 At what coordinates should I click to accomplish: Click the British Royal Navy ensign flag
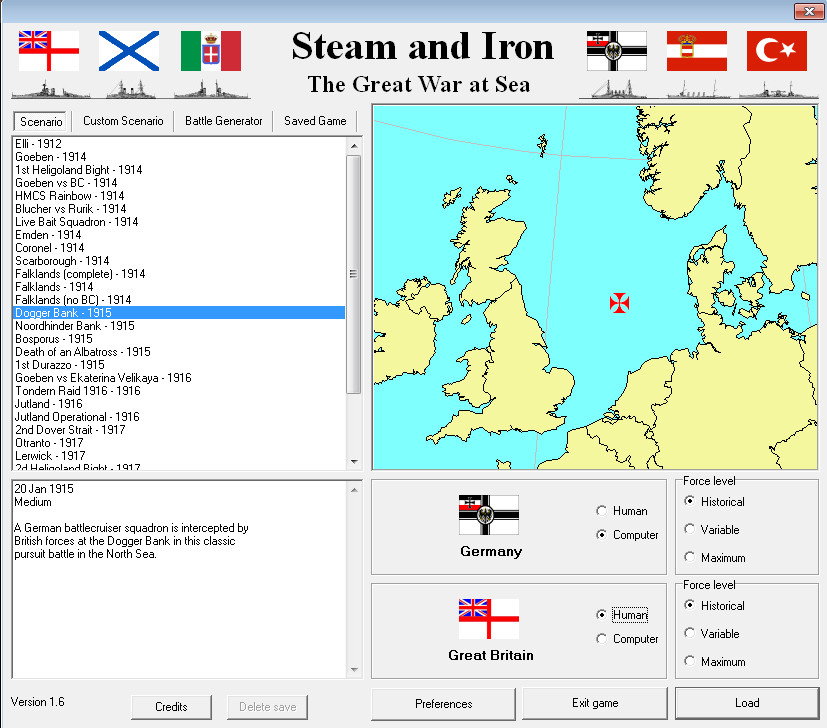pyautogui.click(x=48, y=51)
